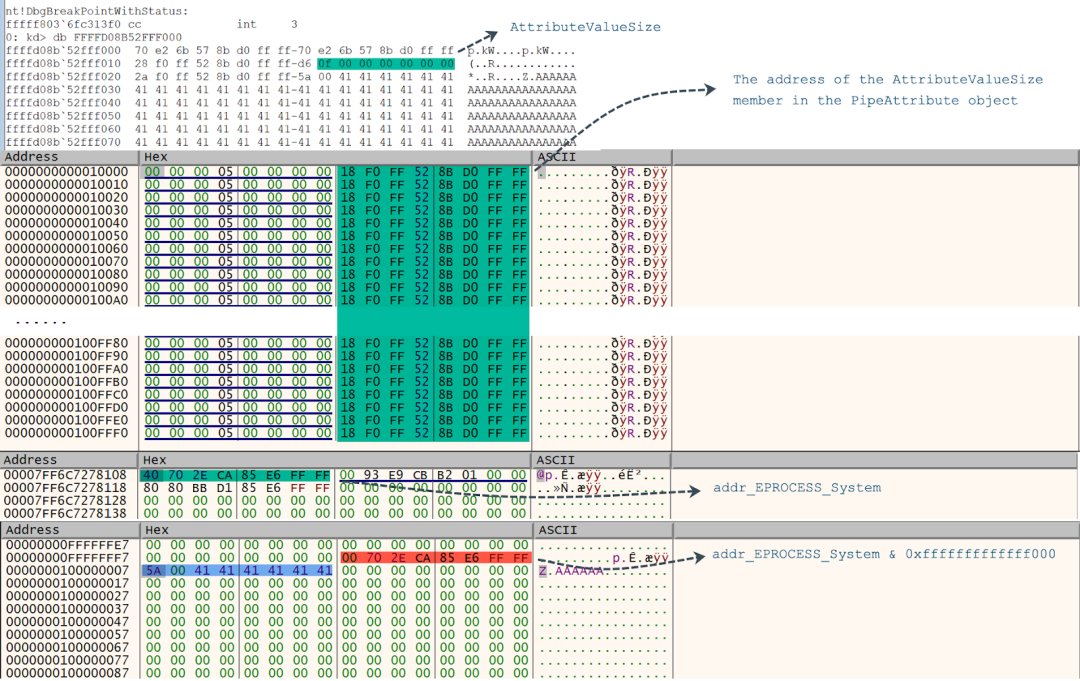Screen dimensions: 1080x681
Task: Click the 'int 3' instruction text
Action: pyautogui.click(x=266, y=24)
